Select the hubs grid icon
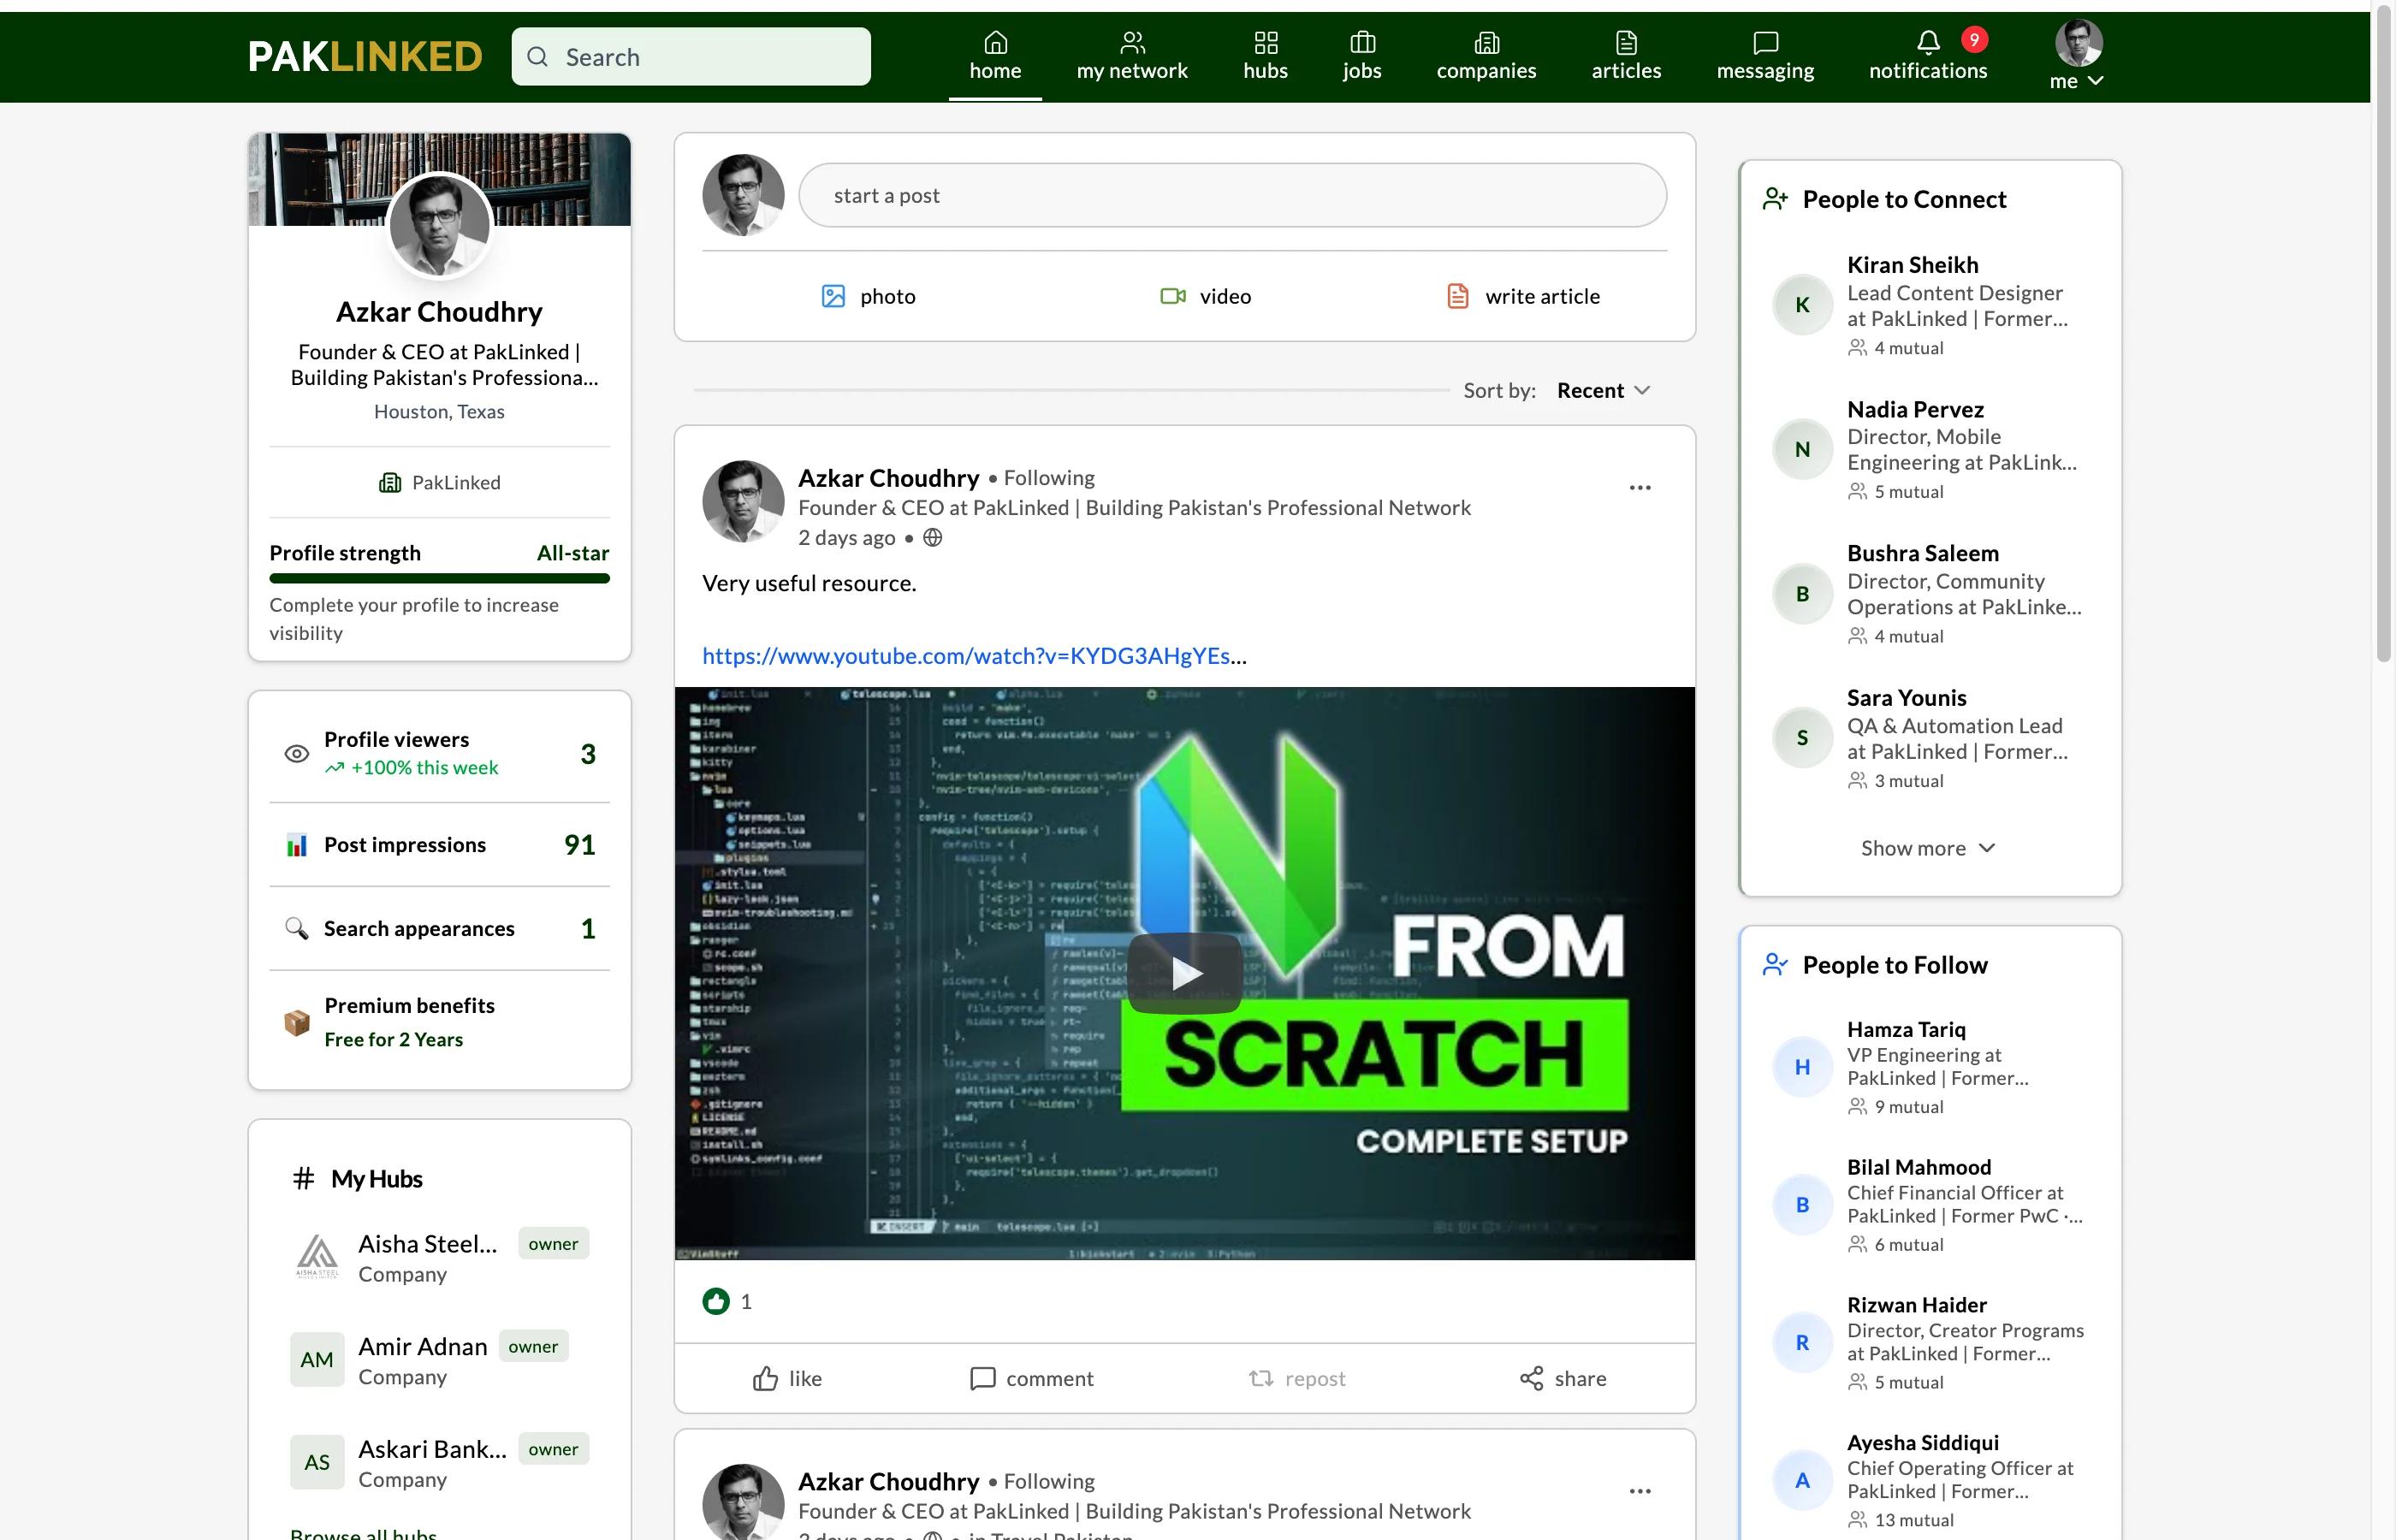This screenshot has height=1540, width=2396. pyautogui.click(x=1265, y=43)
